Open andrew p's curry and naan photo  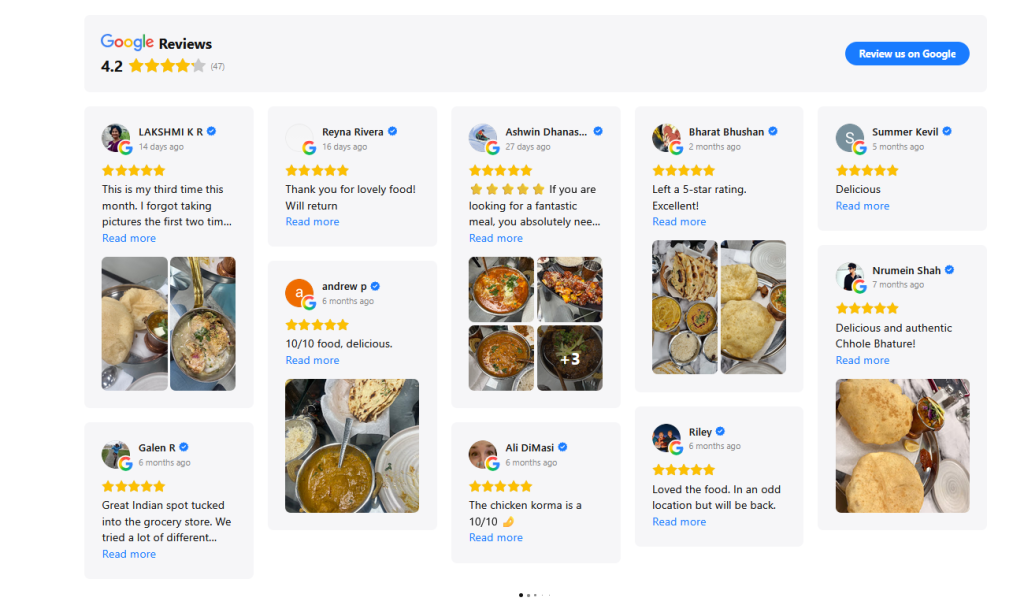352,446
